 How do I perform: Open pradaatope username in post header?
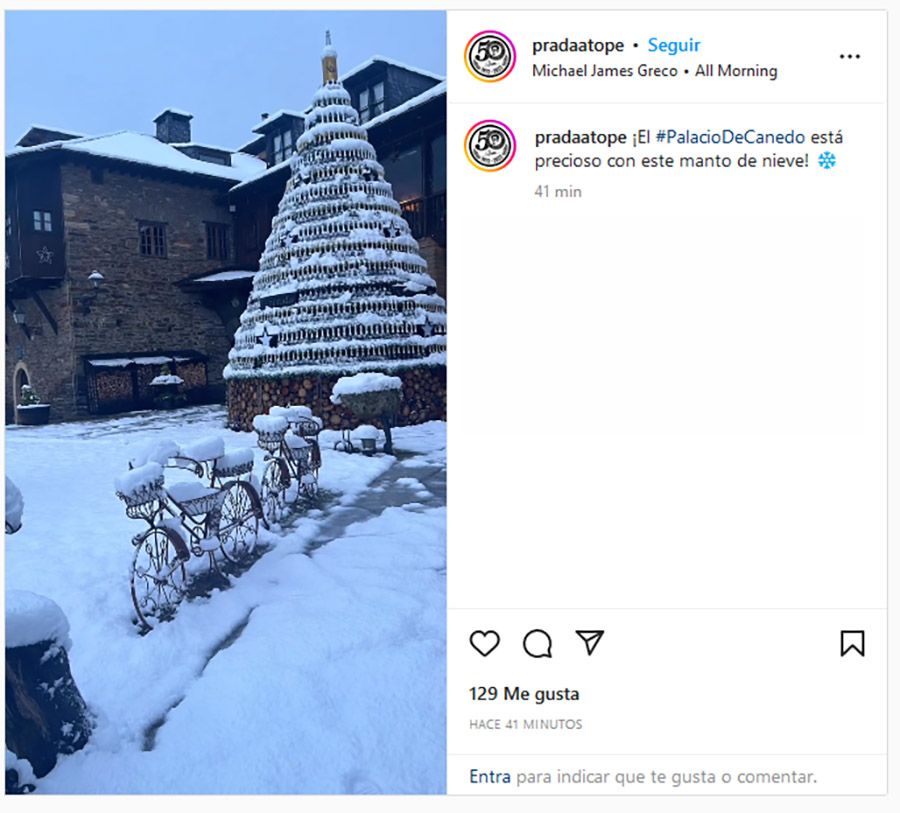[578, 45]
